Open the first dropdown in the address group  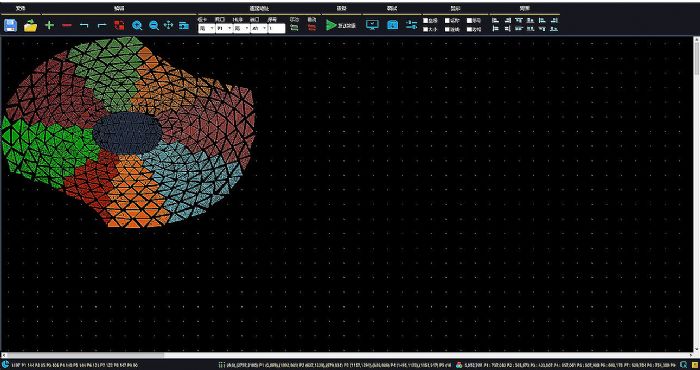(x=206, y=29)
